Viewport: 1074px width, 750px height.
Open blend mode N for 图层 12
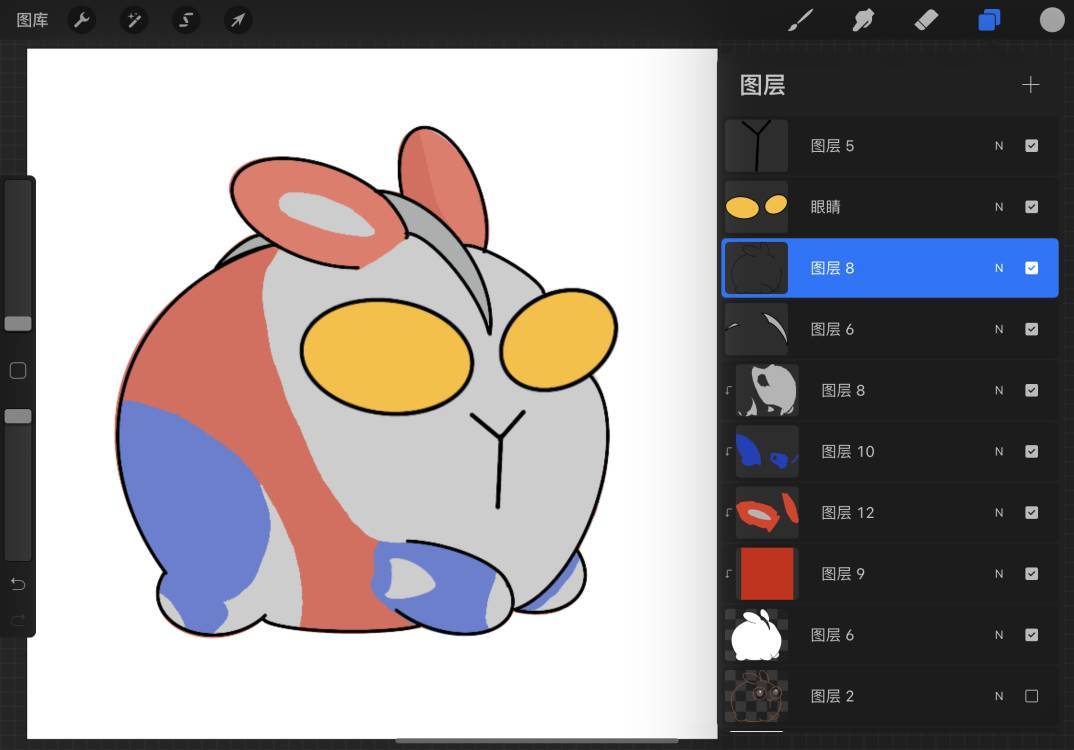999,512
